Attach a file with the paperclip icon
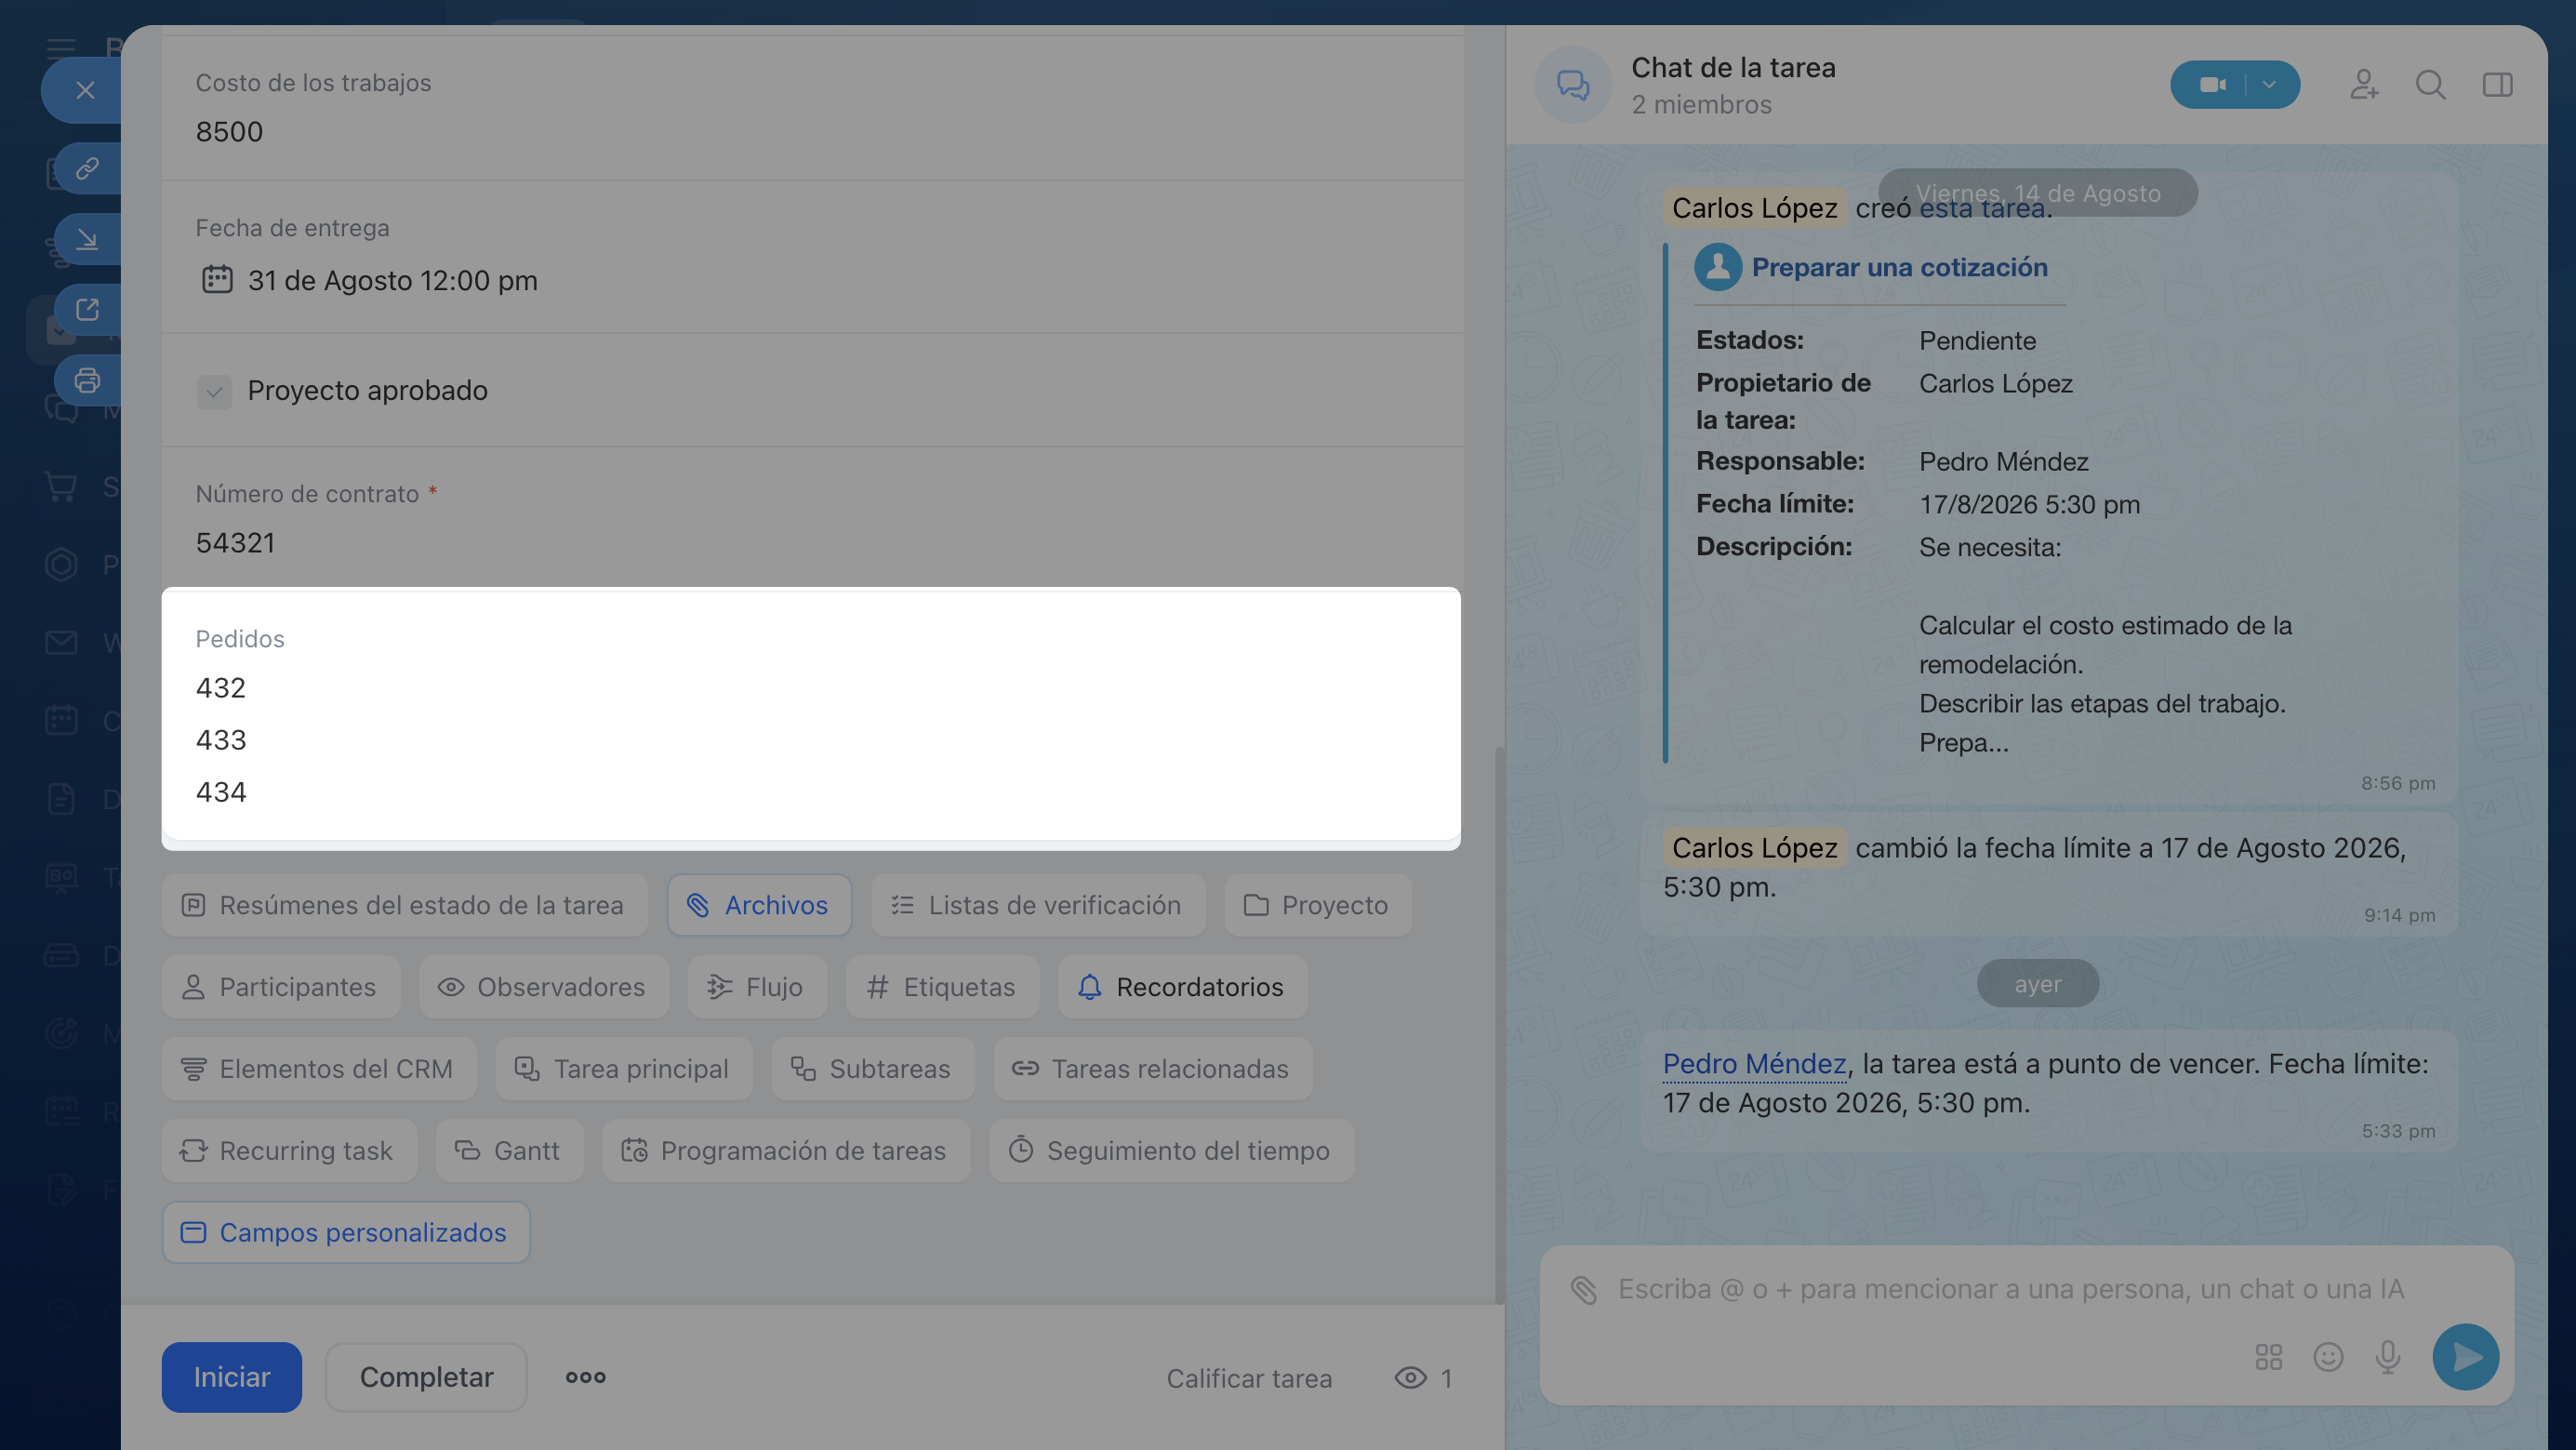Viewport: 2576px width, 1450px height. click(x=1583, y=1290)
